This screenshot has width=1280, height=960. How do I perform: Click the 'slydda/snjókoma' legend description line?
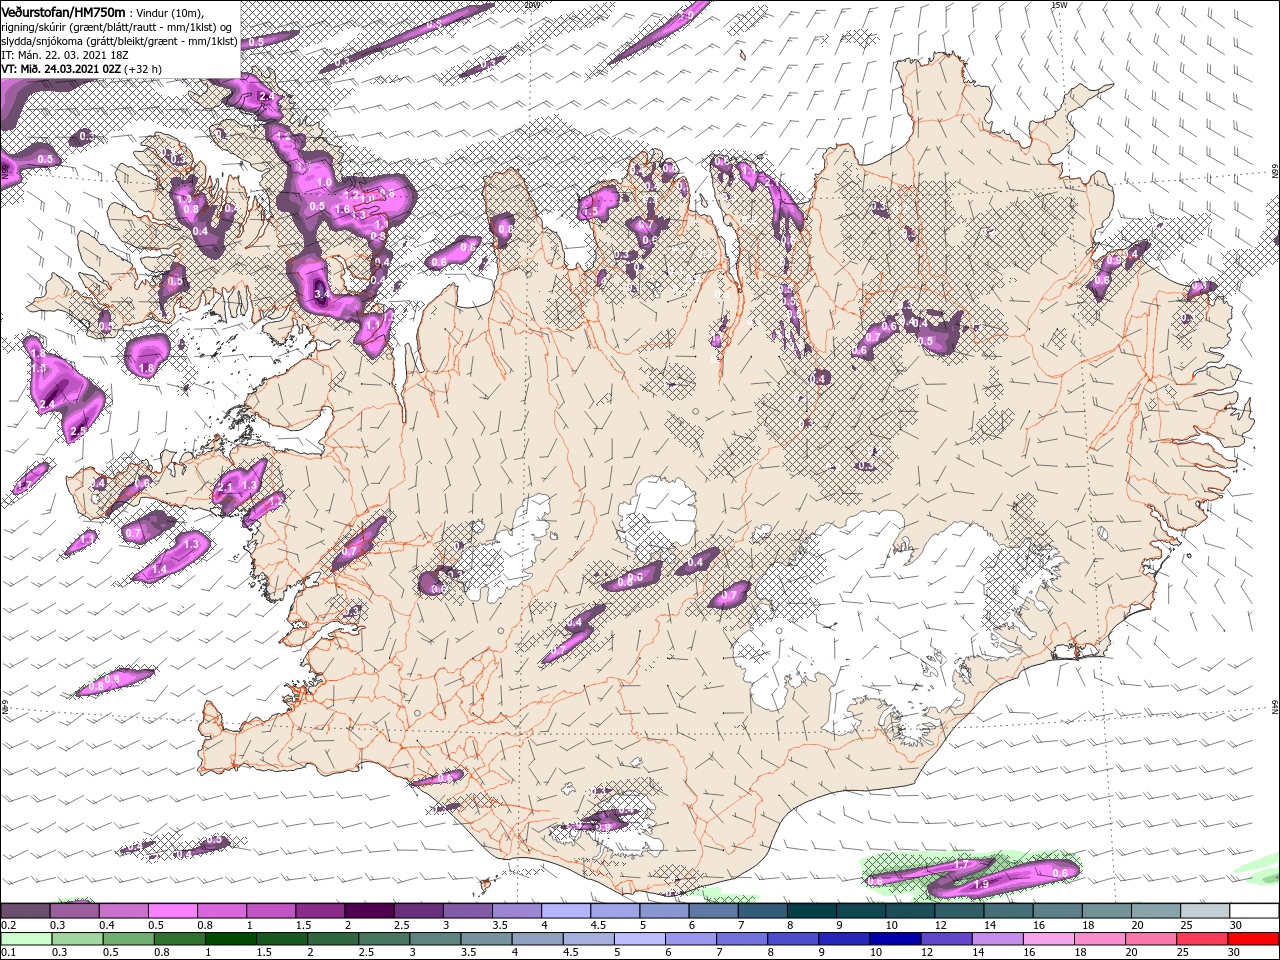coord(119,41)
